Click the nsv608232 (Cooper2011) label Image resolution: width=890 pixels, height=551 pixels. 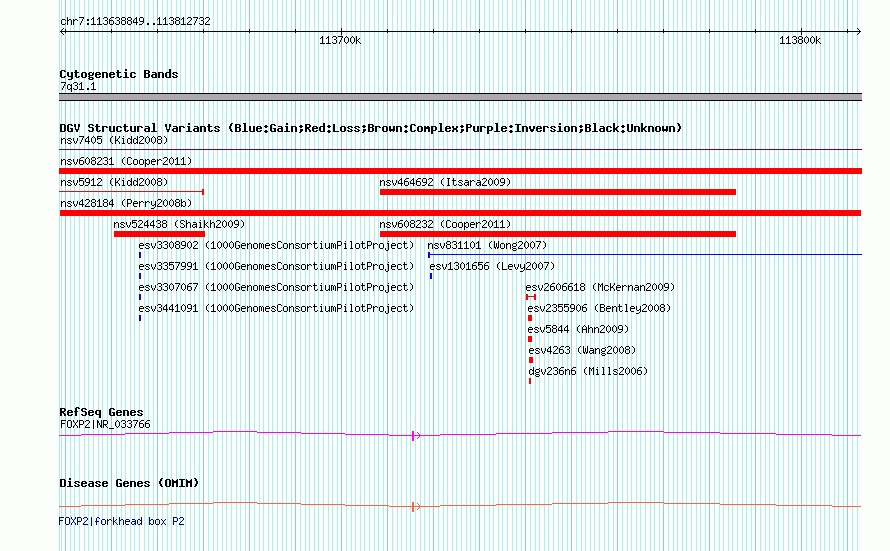[445, 224]
